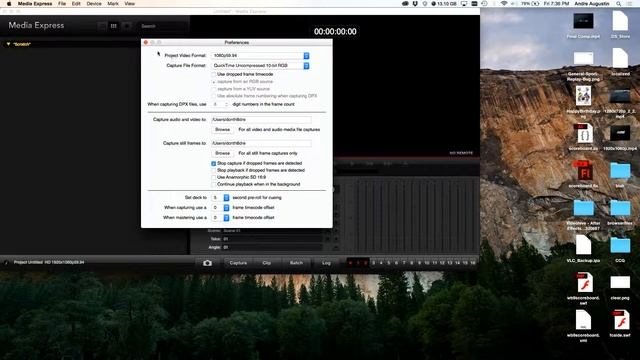The image size is (640, 360).
Task: Open Capture File Format dropdown
Action: (260, 66)
